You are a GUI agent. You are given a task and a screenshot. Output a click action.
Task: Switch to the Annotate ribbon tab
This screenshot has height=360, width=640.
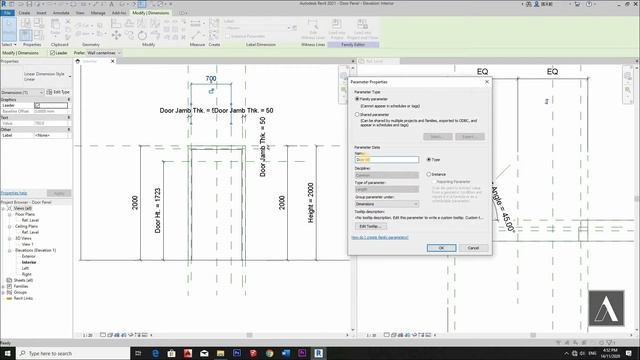point(61,13)
